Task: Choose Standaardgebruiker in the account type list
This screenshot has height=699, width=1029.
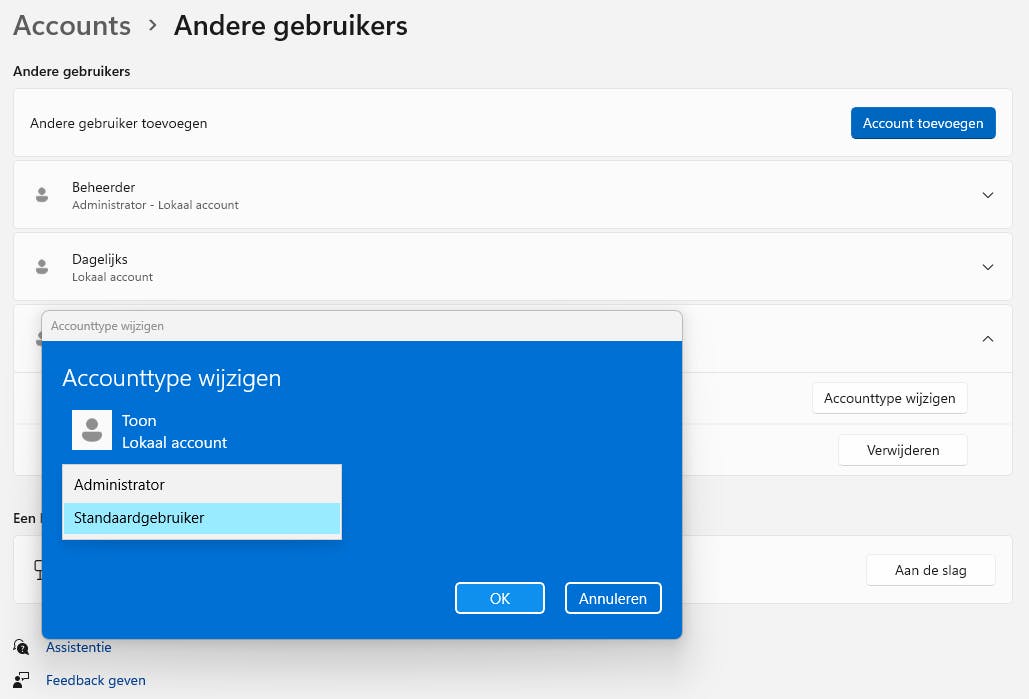Action: [x=201, y=518]
